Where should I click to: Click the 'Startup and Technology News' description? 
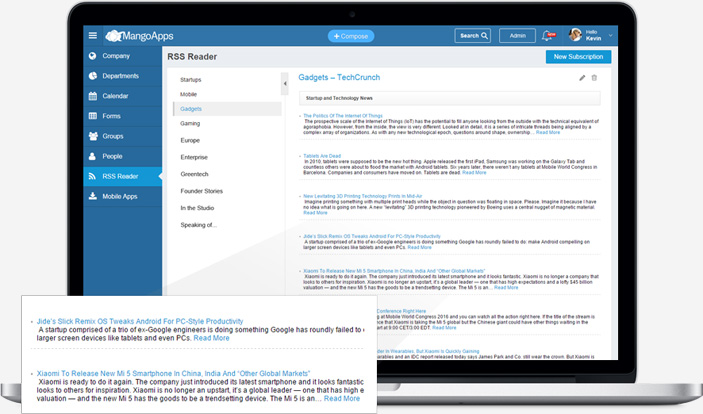[339, 98]
